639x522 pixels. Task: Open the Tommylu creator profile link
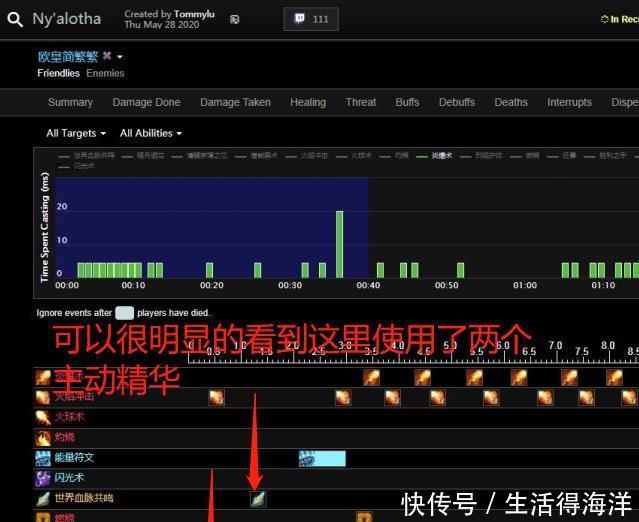194,14
